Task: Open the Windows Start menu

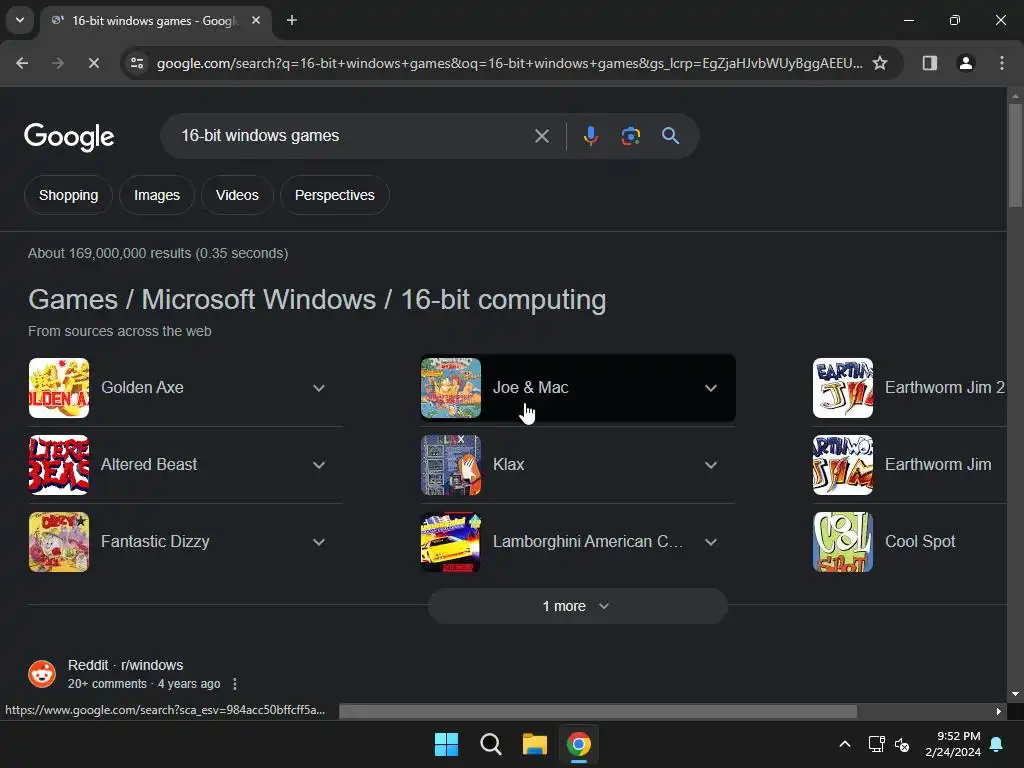Action: pyautogui.click(x=446, y=744)
